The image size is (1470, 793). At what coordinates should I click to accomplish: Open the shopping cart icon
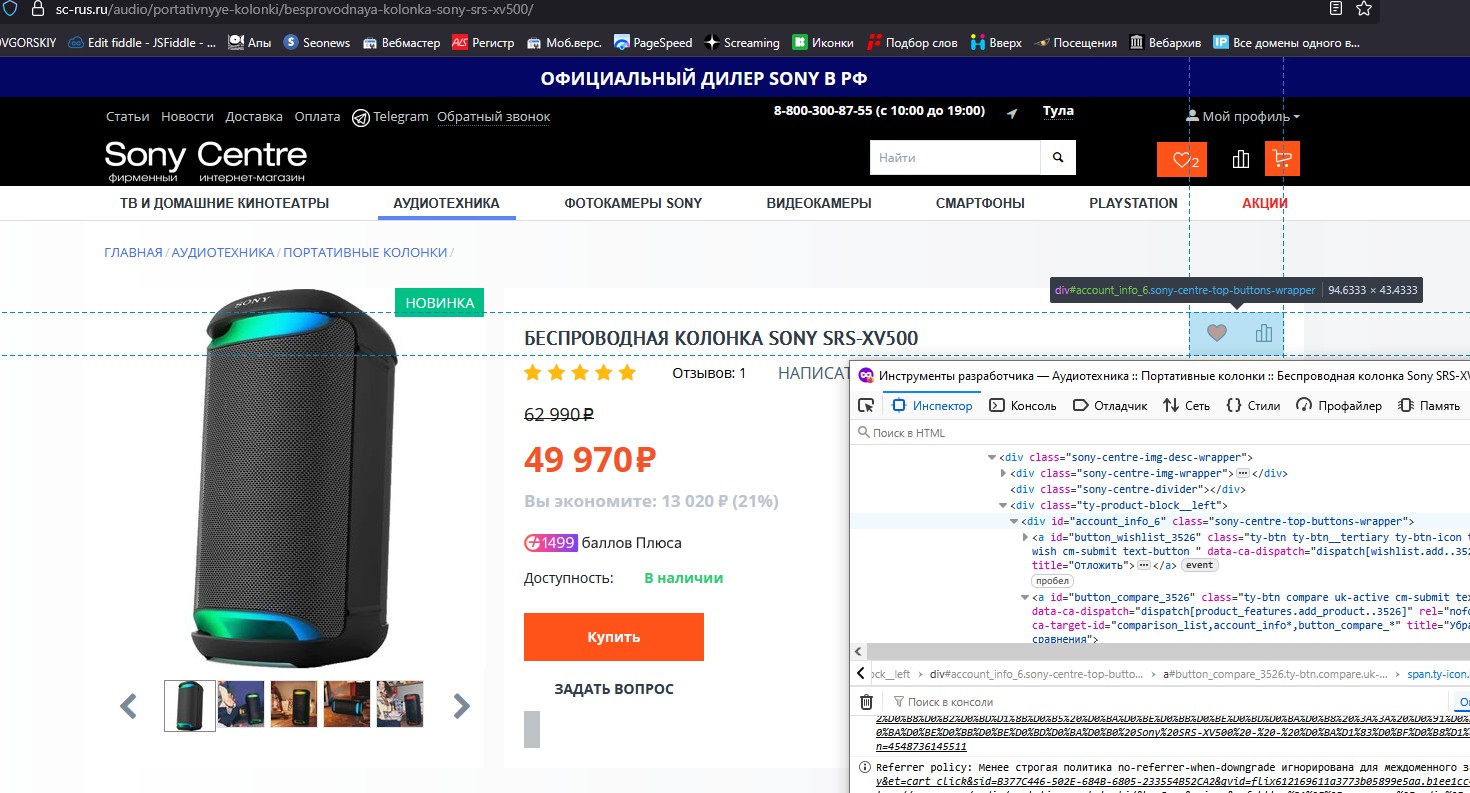click(x=1282, y=159)
